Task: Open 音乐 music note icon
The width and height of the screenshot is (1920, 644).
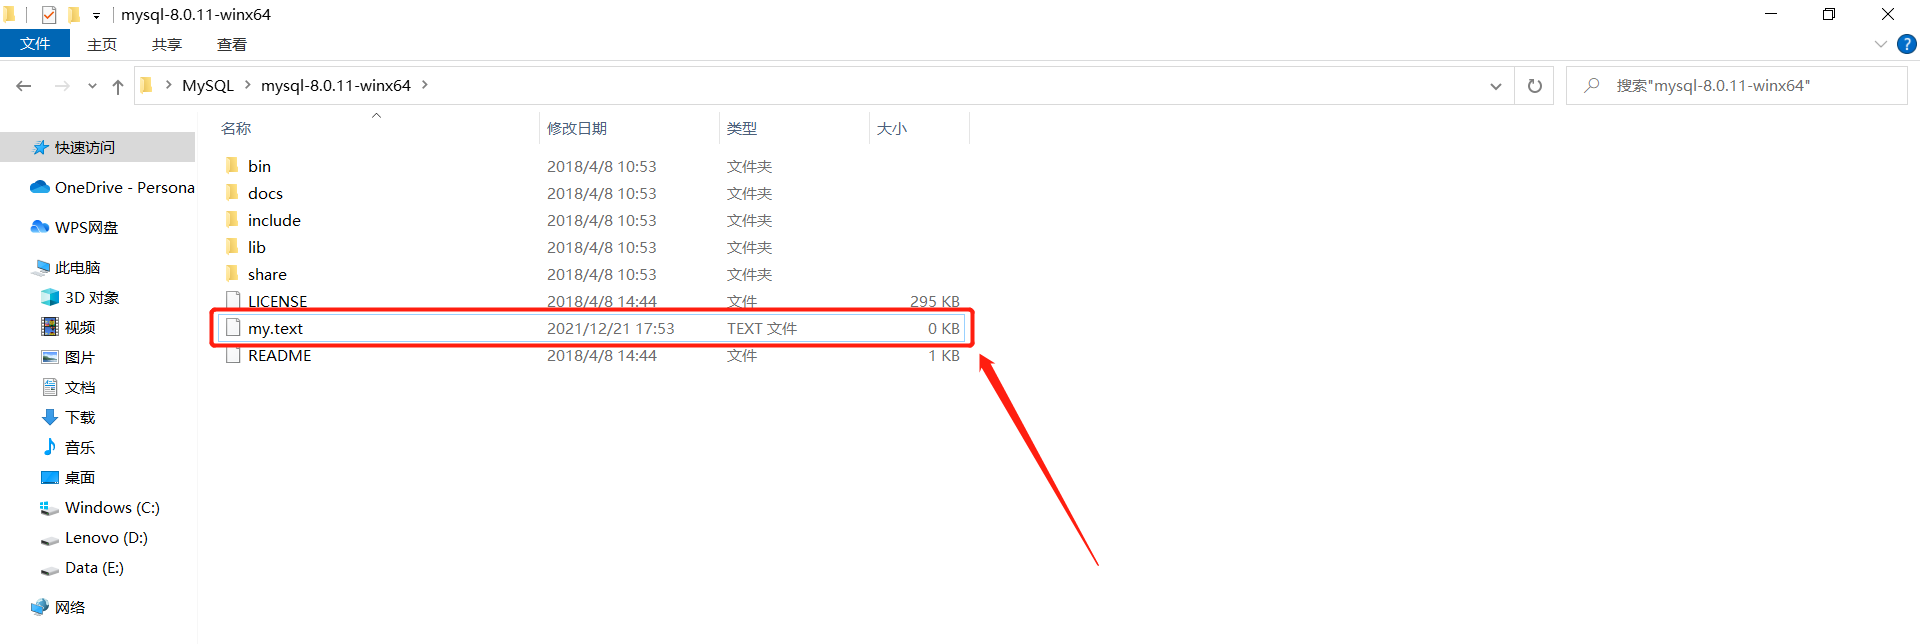Action: (50, 447)
